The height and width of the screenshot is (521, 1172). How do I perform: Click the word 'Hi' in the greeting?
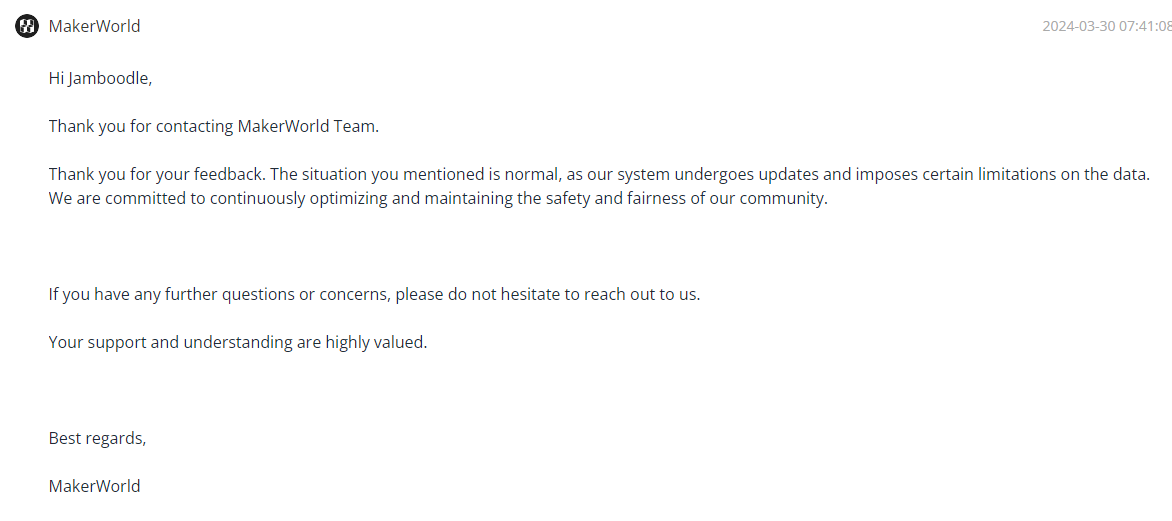pyautogui.click(x=56, y=78)
